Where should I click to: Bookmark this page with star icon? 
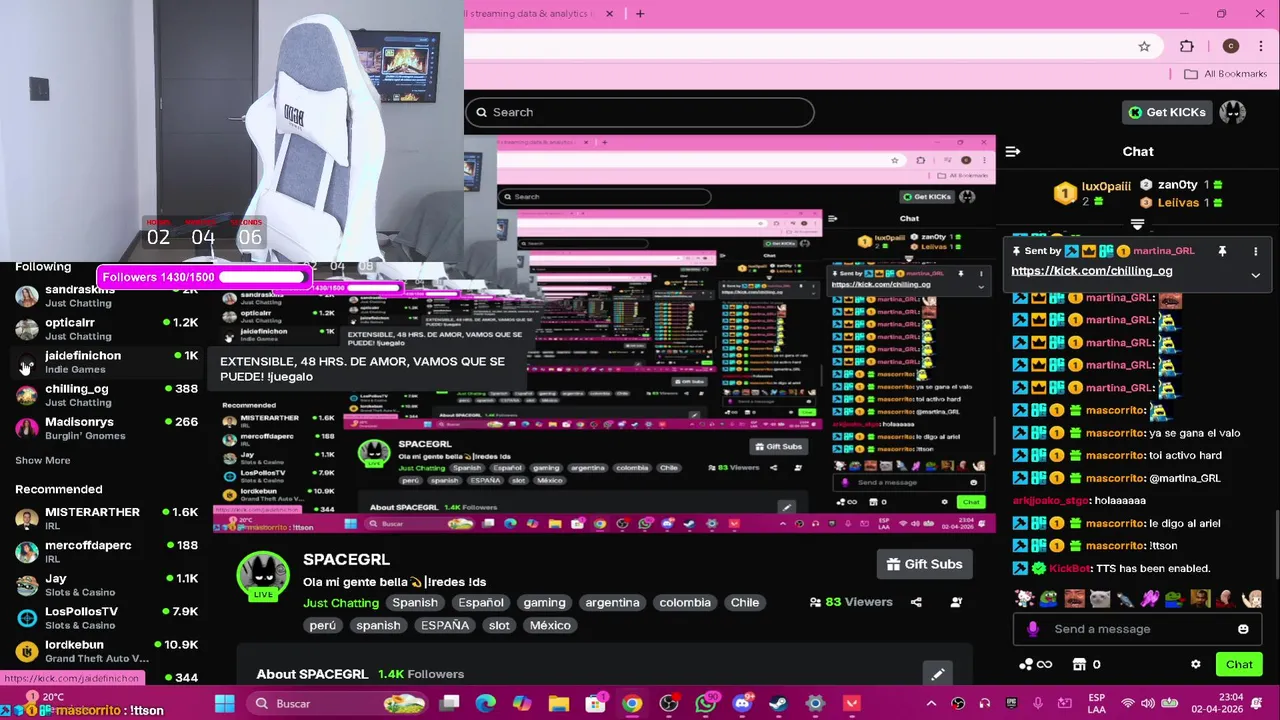click(x=1144, y=46)
